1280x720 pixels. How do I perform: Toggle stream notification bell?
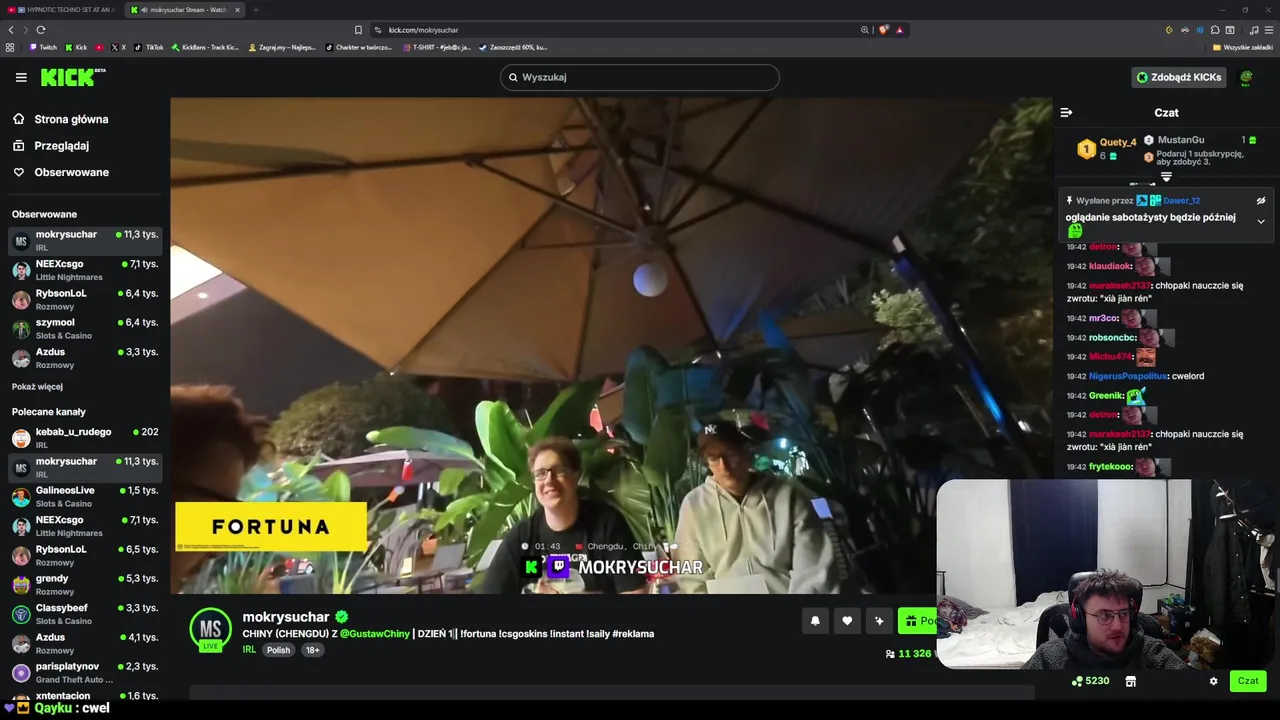[x=815, y=621]
